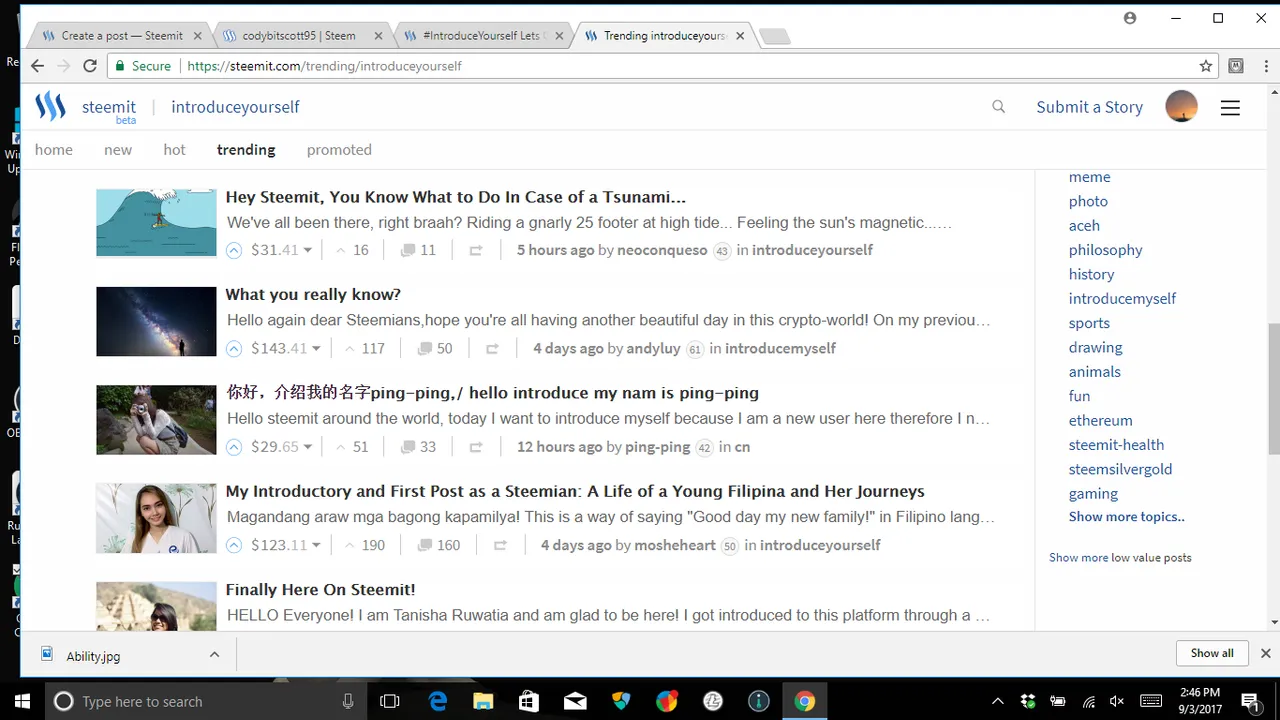Screen dimensions: 1280x720
Task: Open the 'cn' category link
Action: pos(742,447)
